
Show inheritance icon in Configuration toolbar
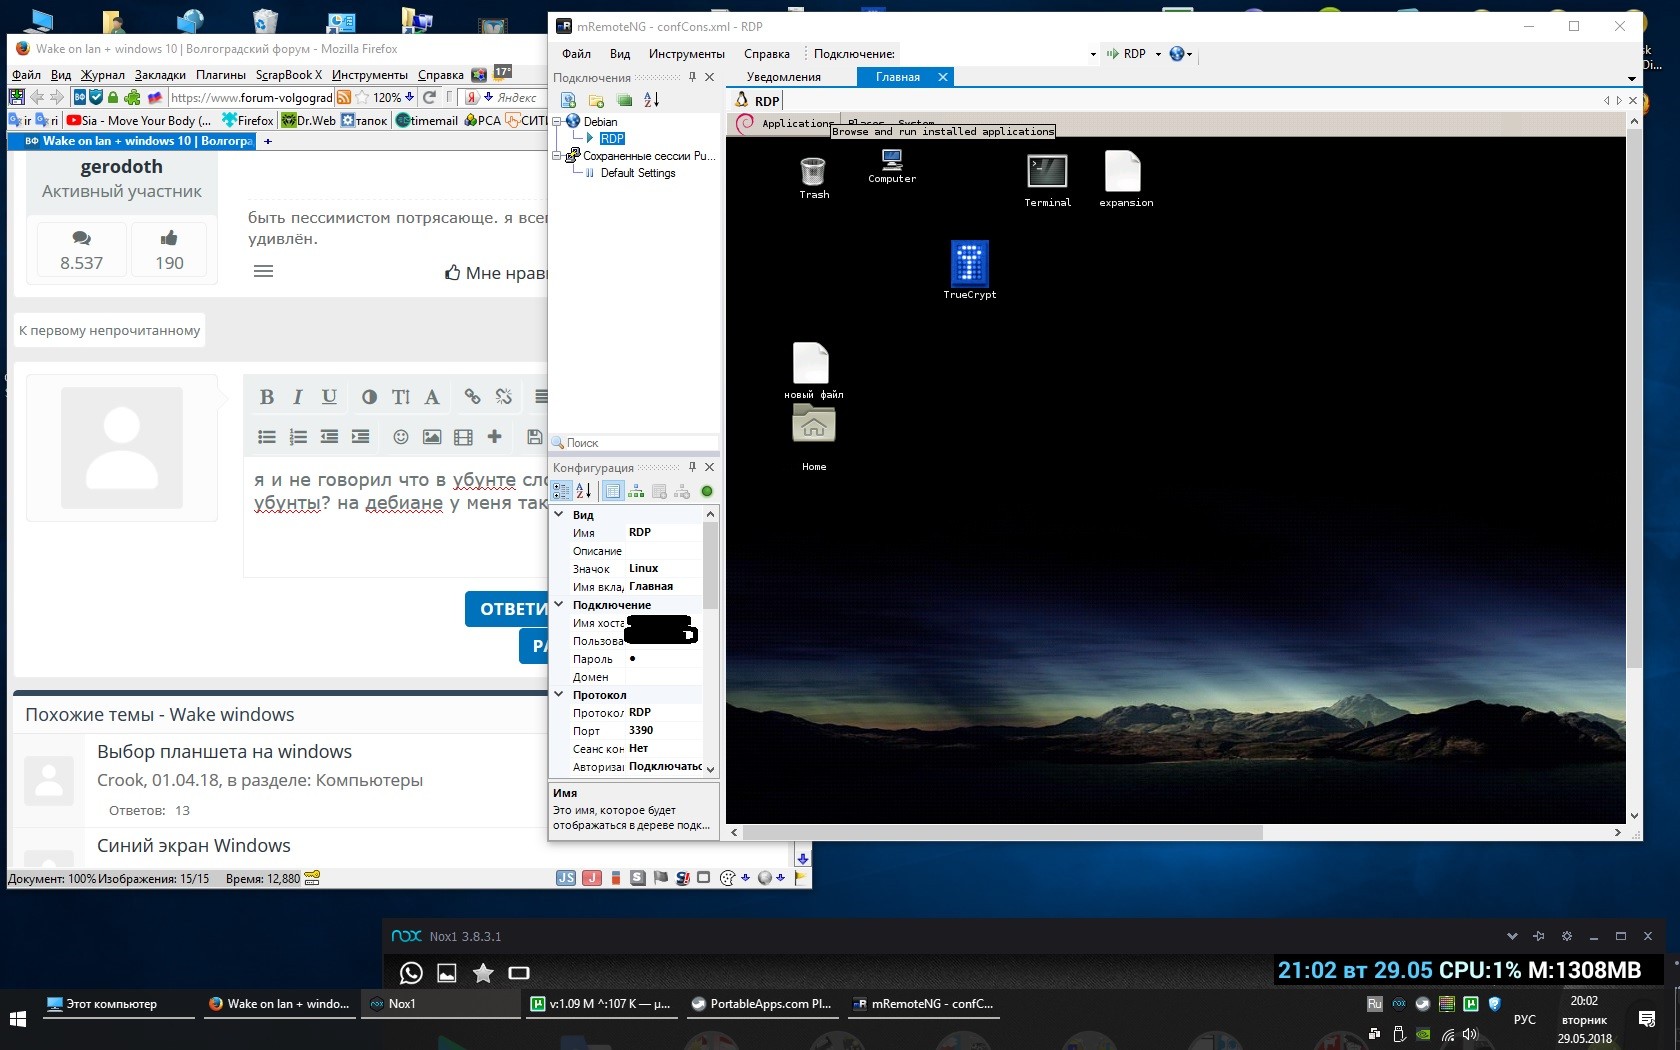click(x=636, y=491)
